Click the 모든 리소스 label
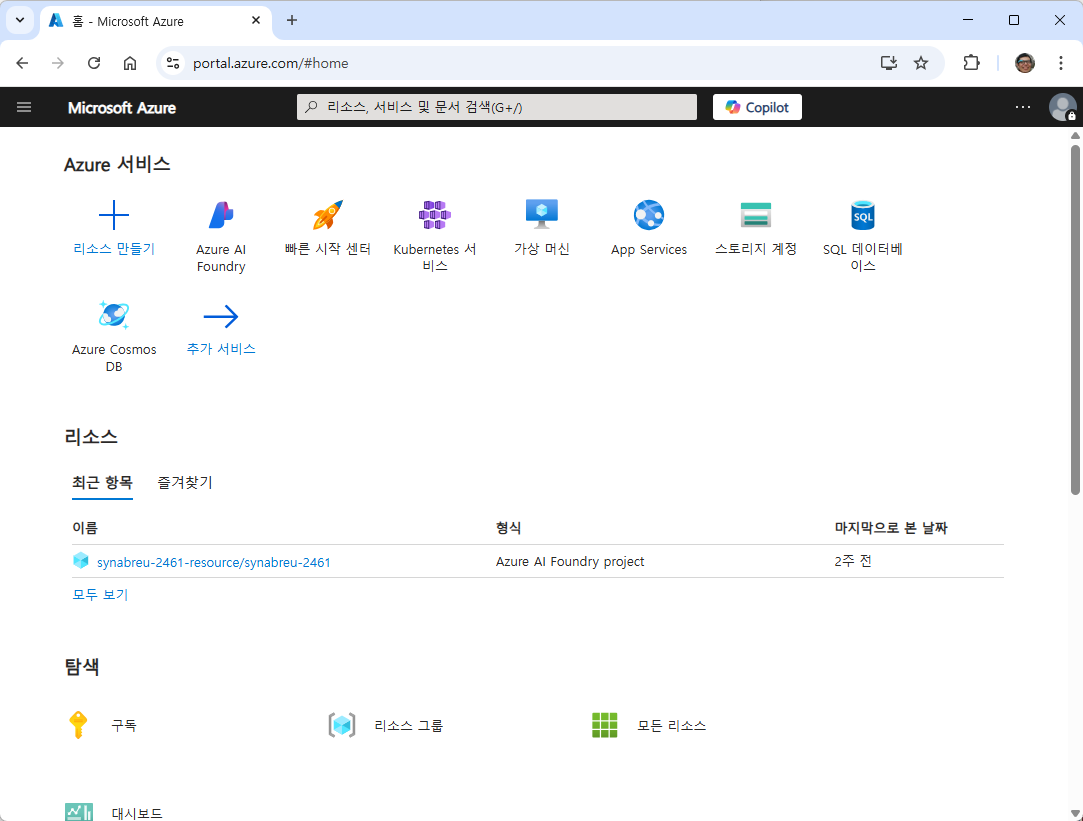The width and height of the screenshot is (1083, 821). 671,726
